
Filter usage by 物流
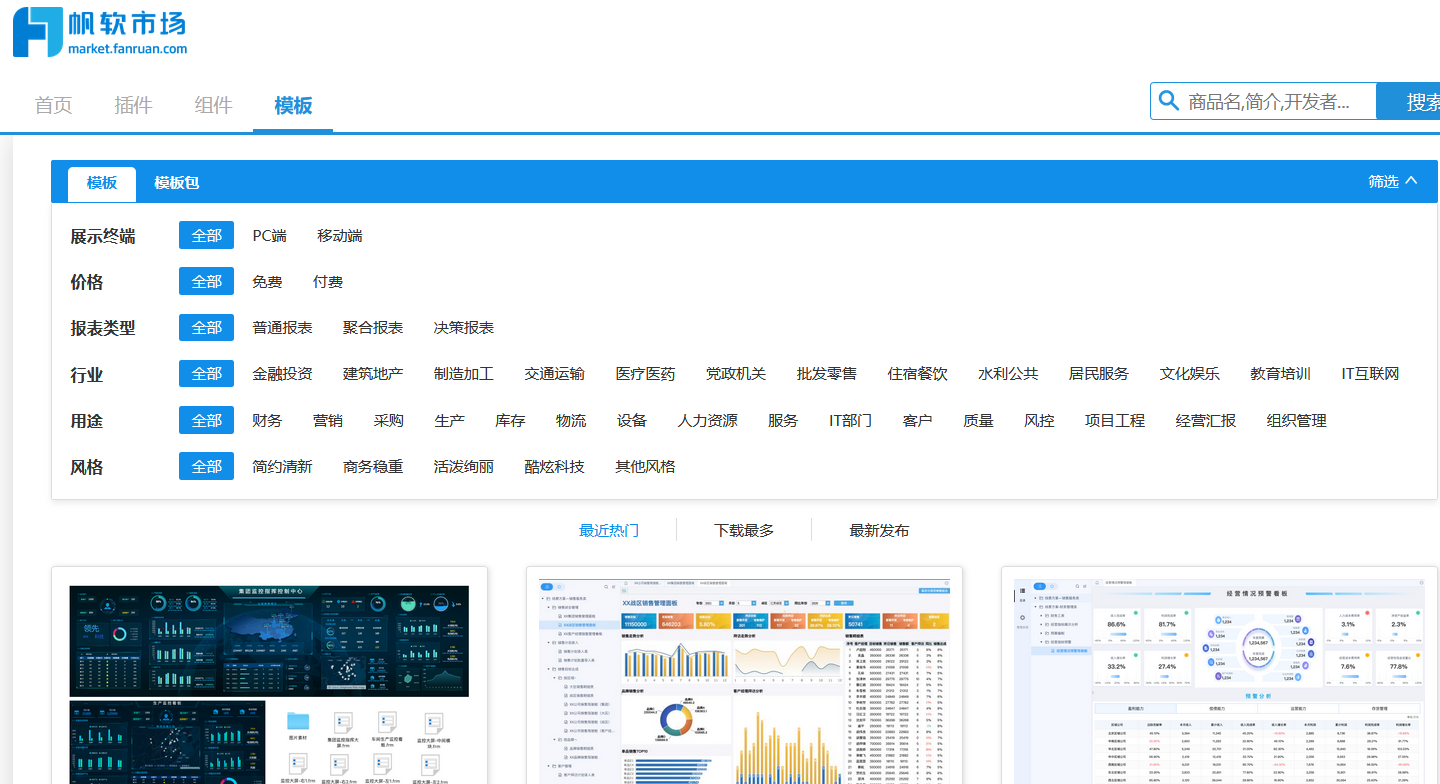coord(571,421)
